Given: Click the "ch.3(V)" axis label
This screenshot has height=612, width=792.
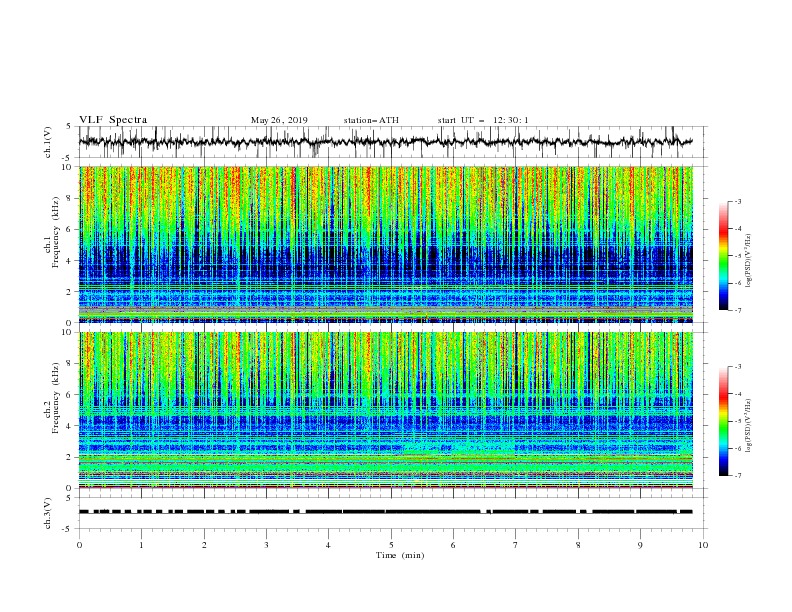Looking at the screenshot, I should click(x=48, y=513).
